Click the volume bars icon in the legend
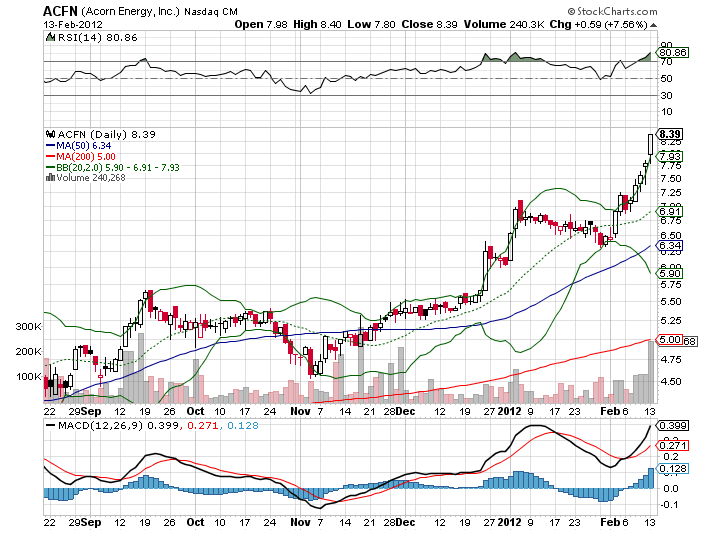709x536 pixels. (51, 177)
